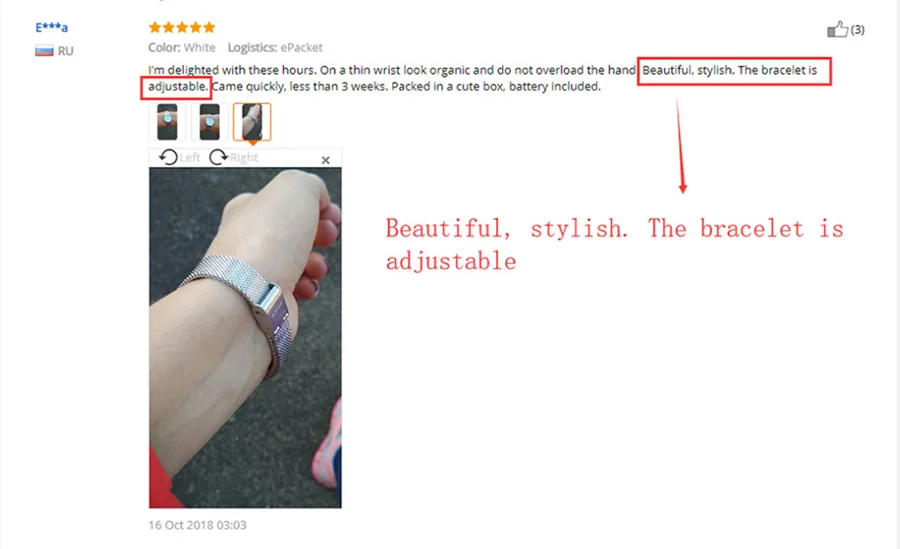Image resolution: width=900 pixels, height=549 pixels.
Task: Click the Color: White label
Action: 182,48
